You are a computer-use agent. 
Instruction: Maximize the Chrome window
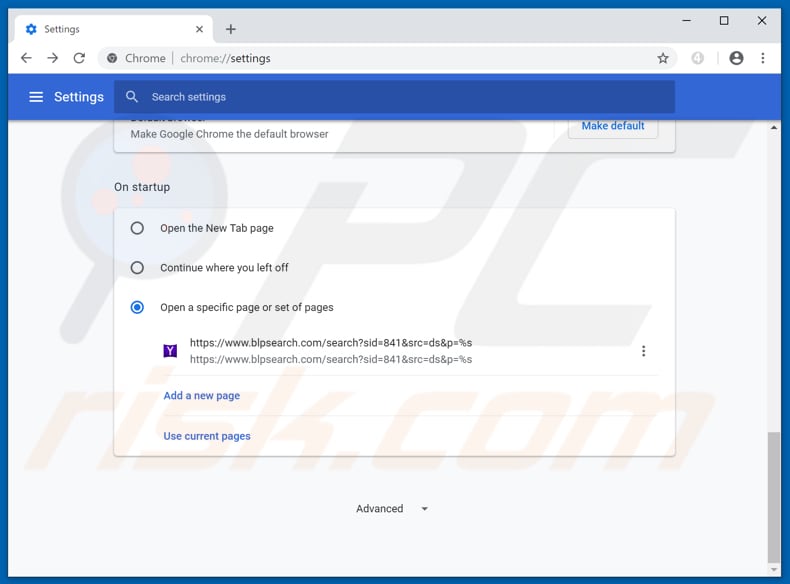tap(724, 21)
